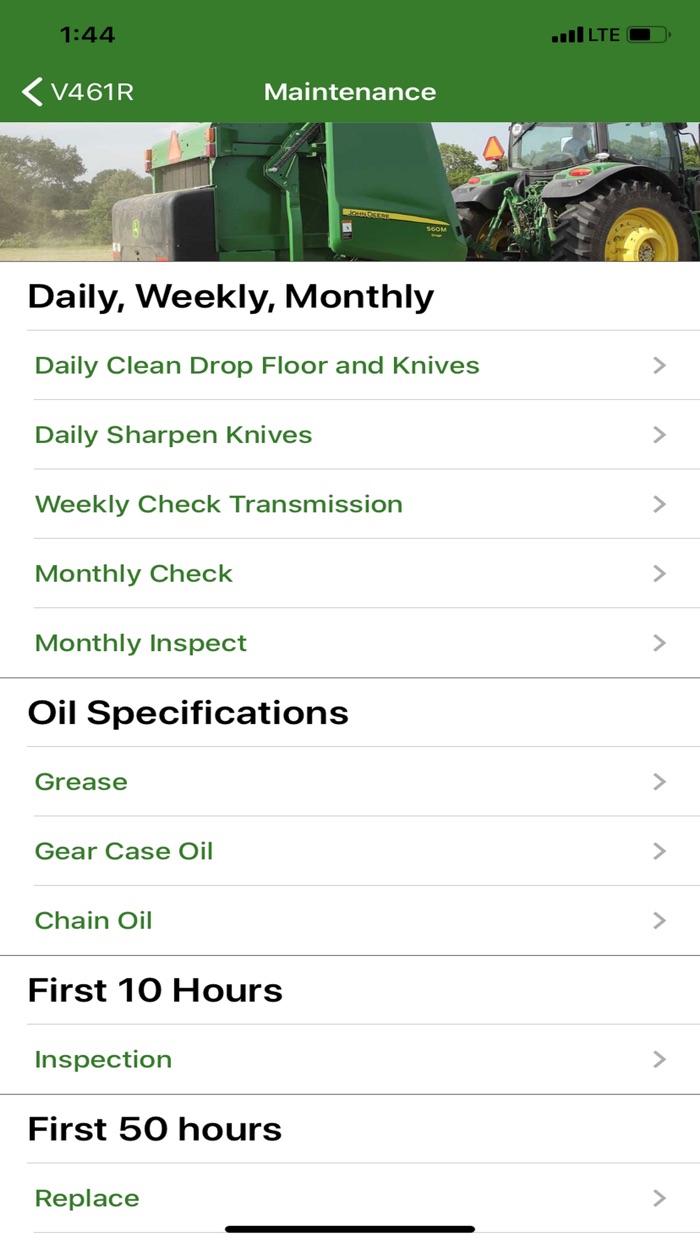
Task: Tap chevron on Gear Case Oil row
Action: click(659, 851)
